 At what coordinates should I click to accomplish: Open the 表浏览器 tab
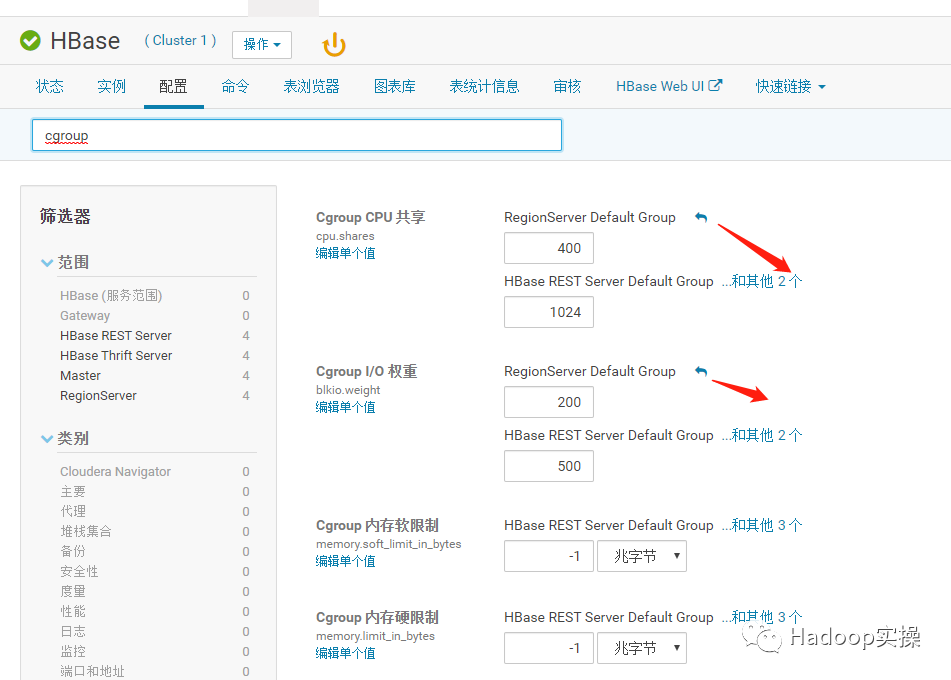tap(312, 87)
